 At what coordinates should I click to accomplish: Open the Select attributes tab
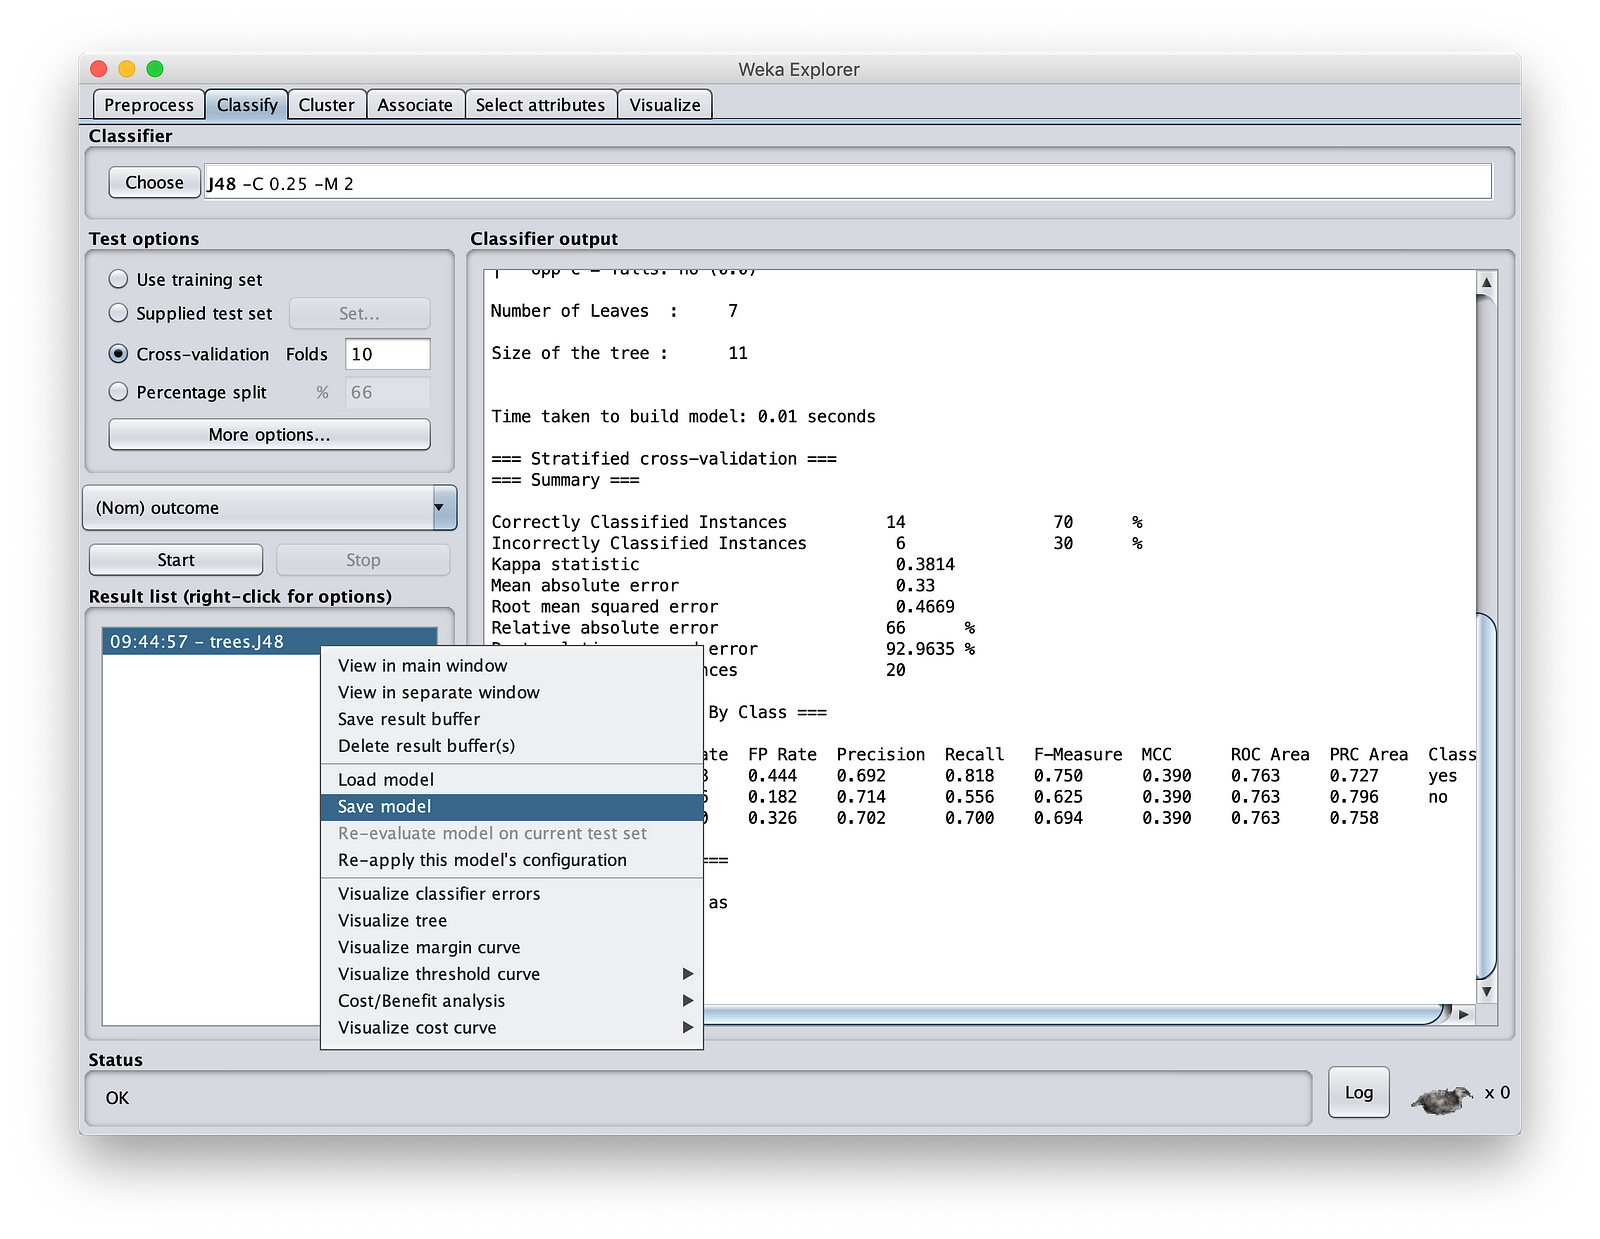pos(540,105)
